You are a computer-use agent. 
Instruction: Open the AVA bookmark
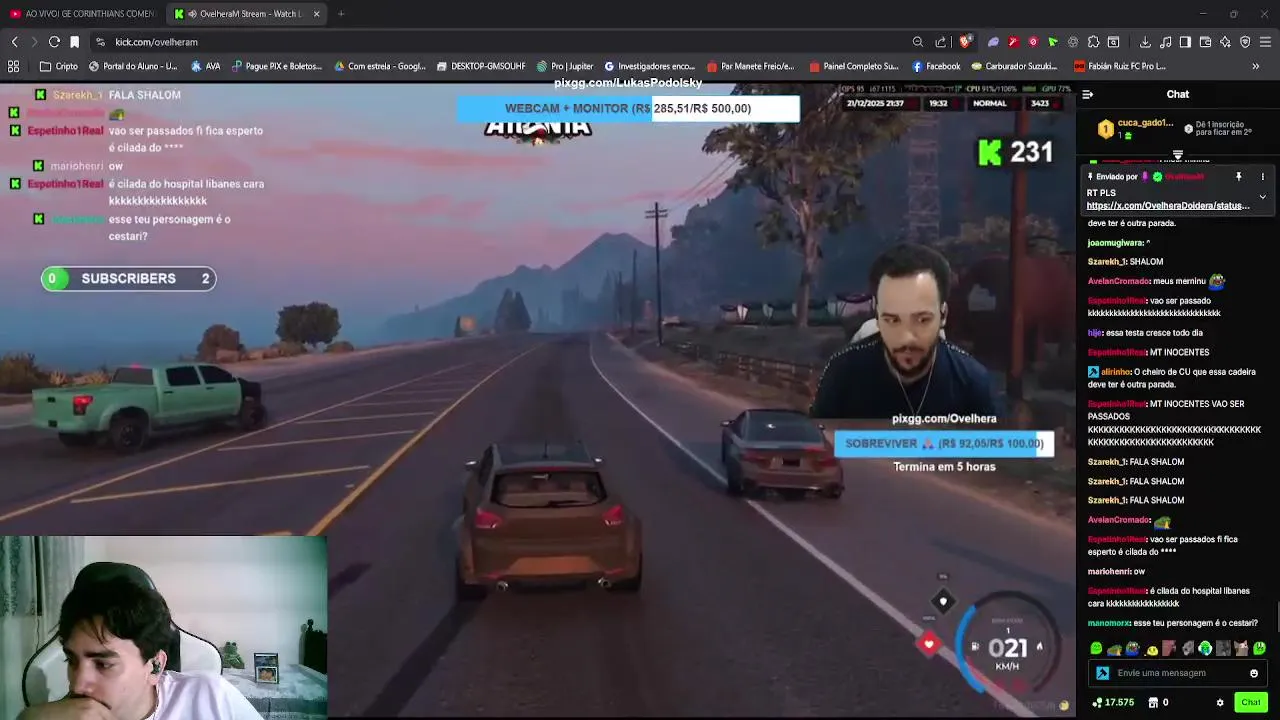tap(206, 66)
